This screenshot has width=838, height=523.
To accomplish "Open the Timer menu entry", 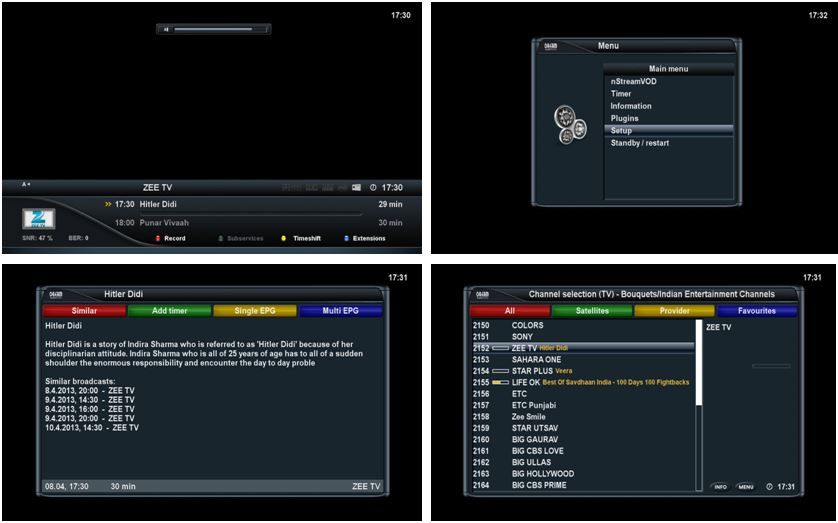I will pos(669,94).
